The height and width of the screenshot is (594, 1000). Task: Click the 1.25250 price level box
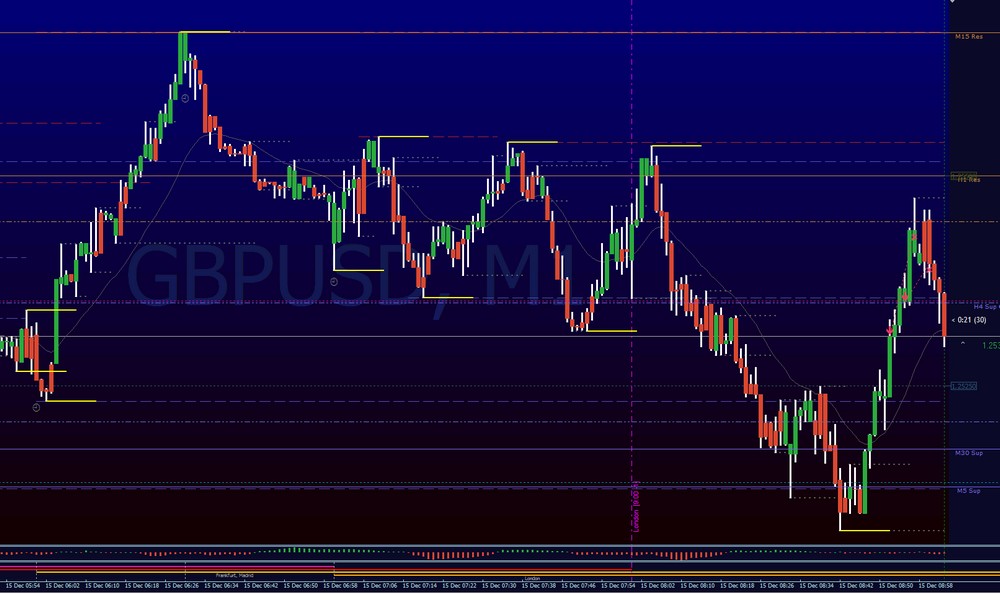pos(963,387)
